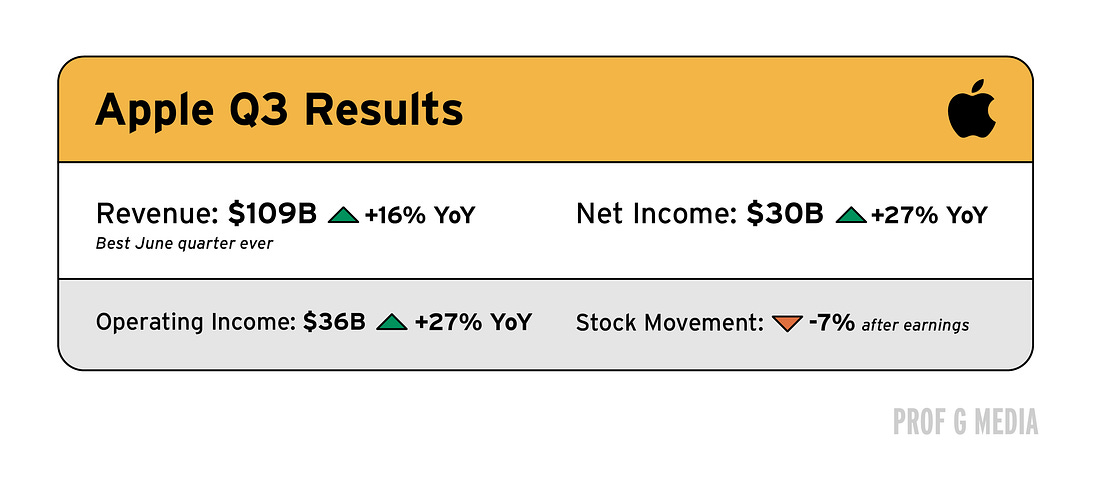Select the after earnings caption
Viewport: 1100px width, 490px height.
[915, 325]
